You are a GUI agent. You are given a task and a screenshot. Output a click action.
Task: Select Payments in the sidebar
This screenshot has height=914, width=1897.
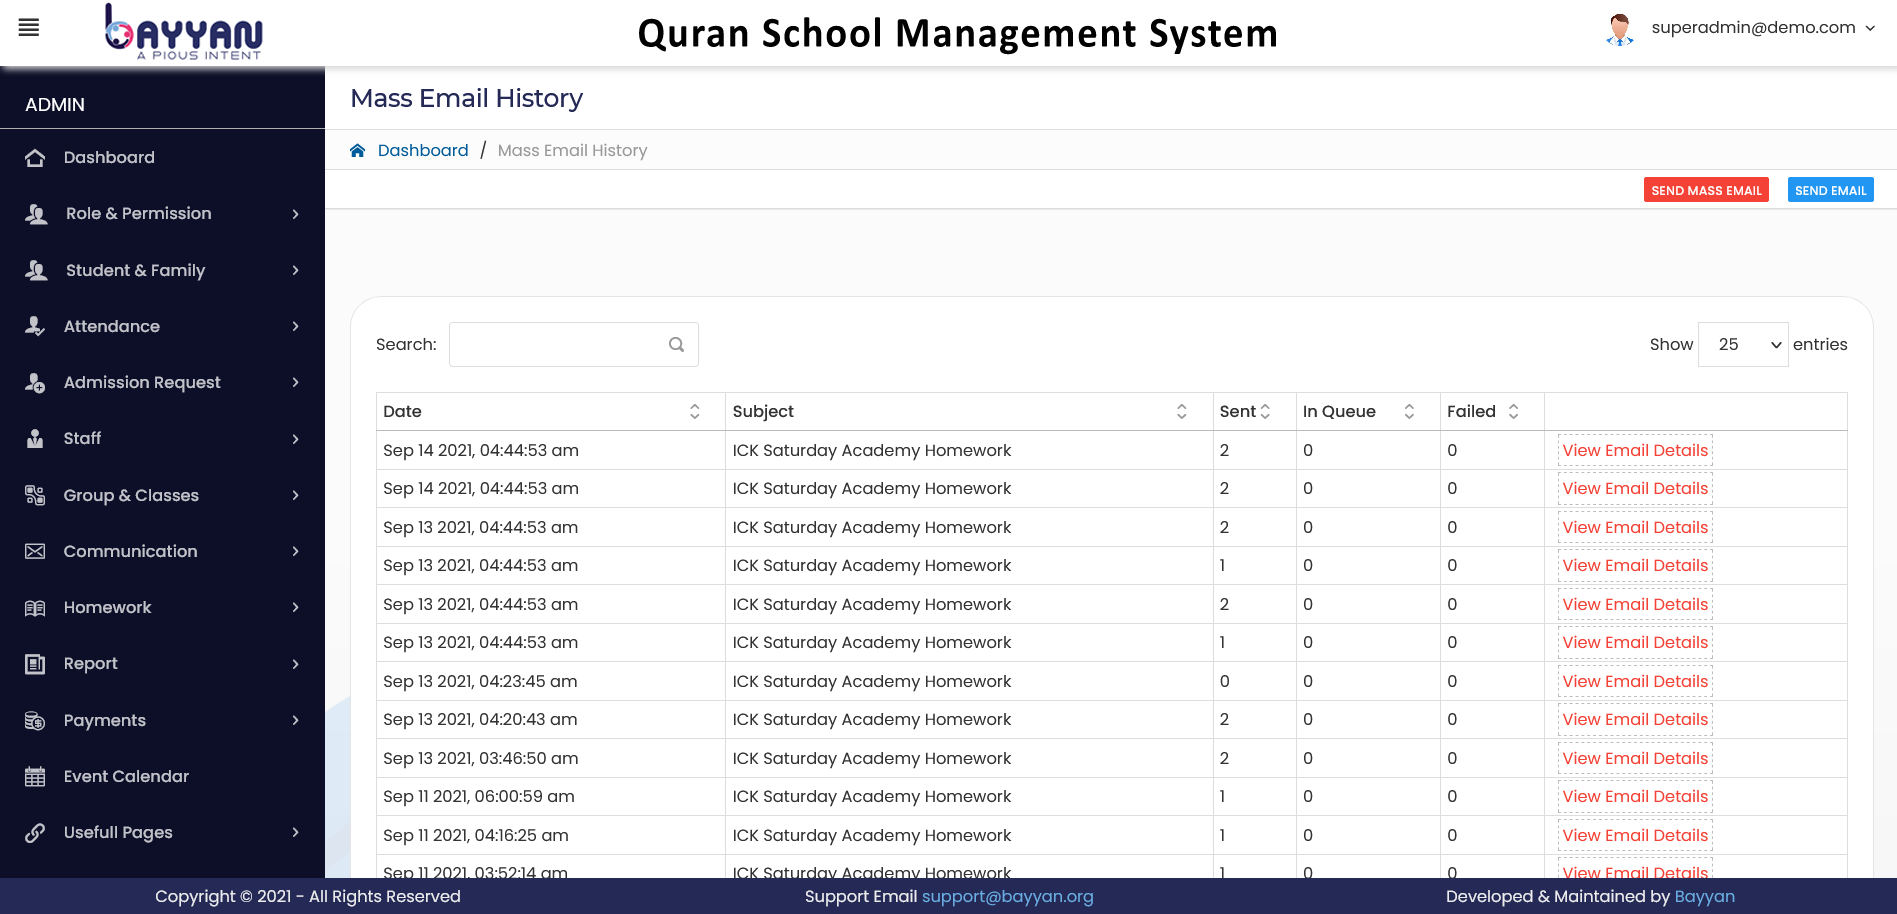click(x=105, y=720)
